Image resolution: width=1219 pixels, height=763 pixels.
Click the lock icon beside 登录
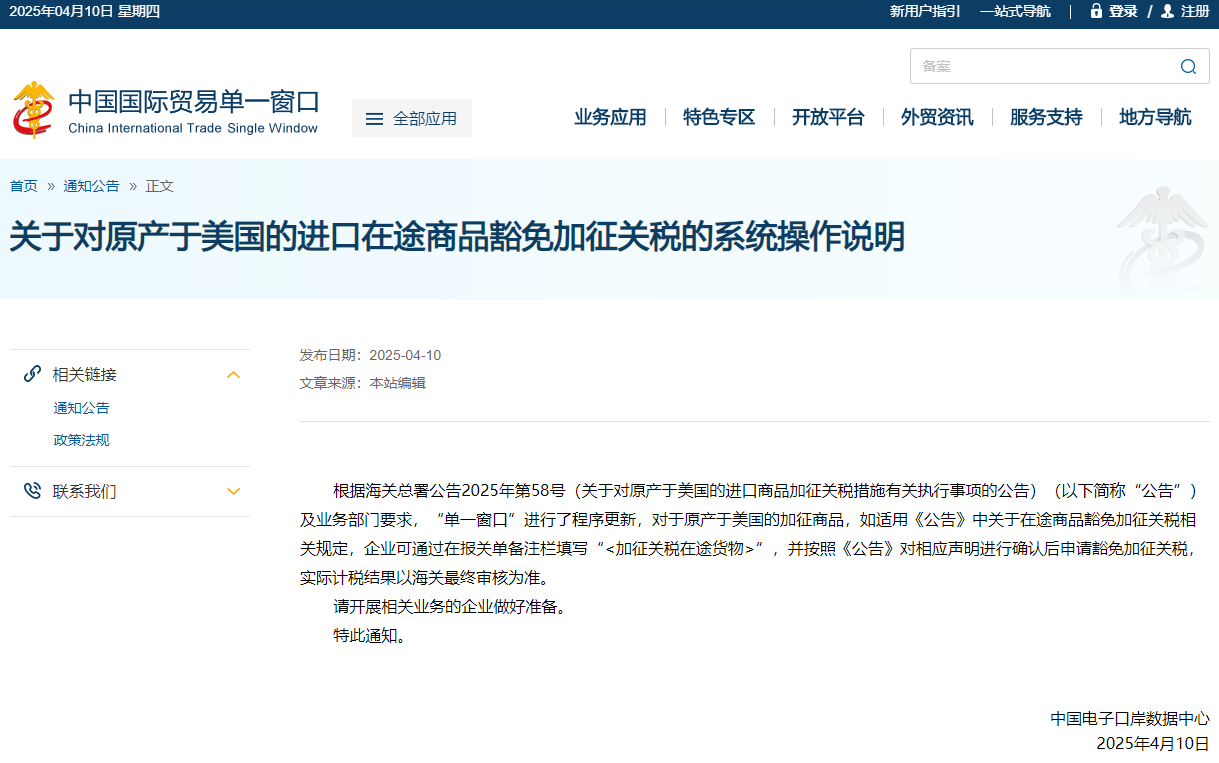coord(1096,11)
